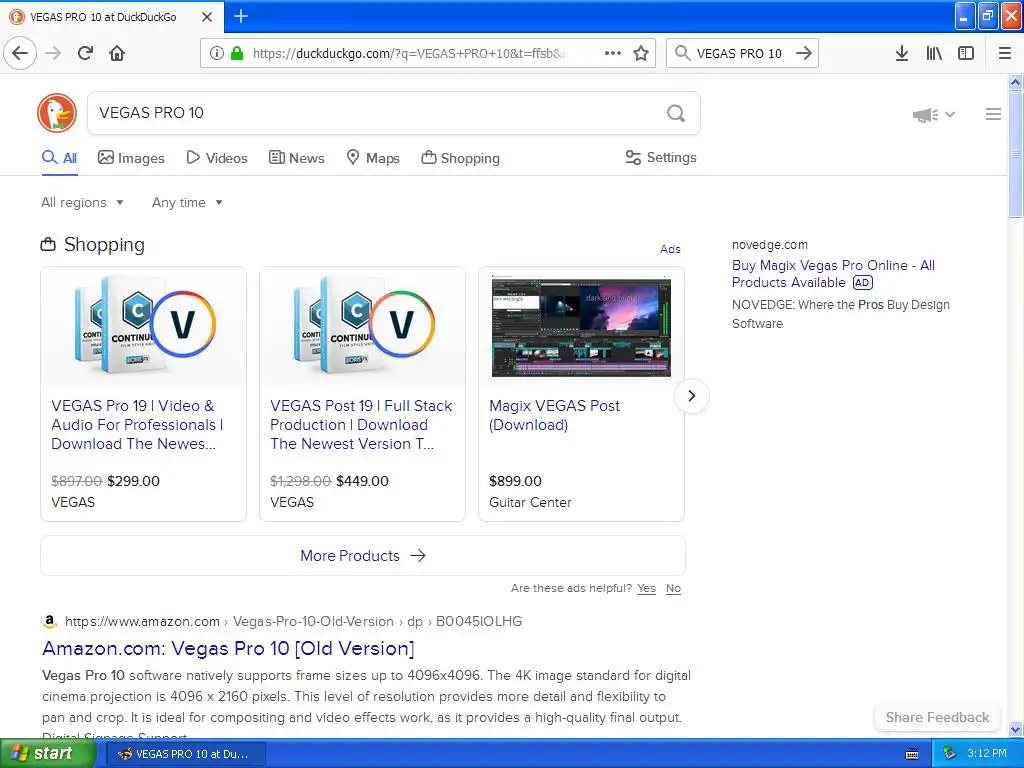Click the Amazon result URL breadcrumb
The height and width of the screenshot is (768, 1024).
pyautogui.click(x=293, y=621)
